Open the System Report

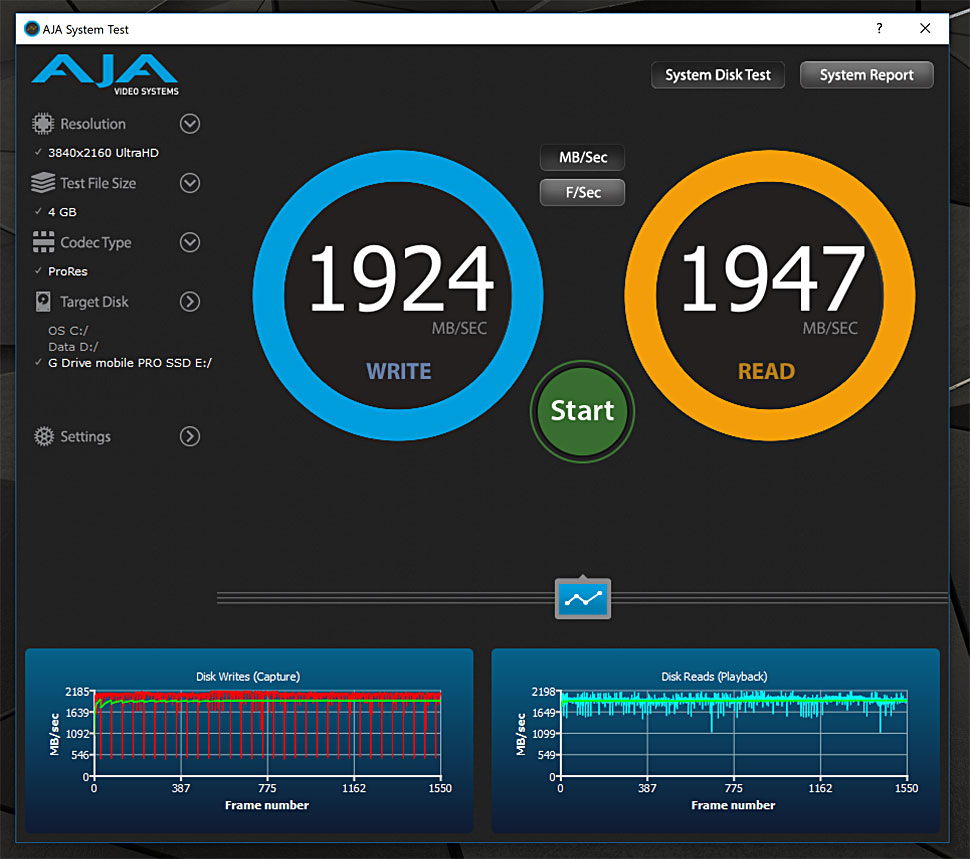tap(866, 75)
